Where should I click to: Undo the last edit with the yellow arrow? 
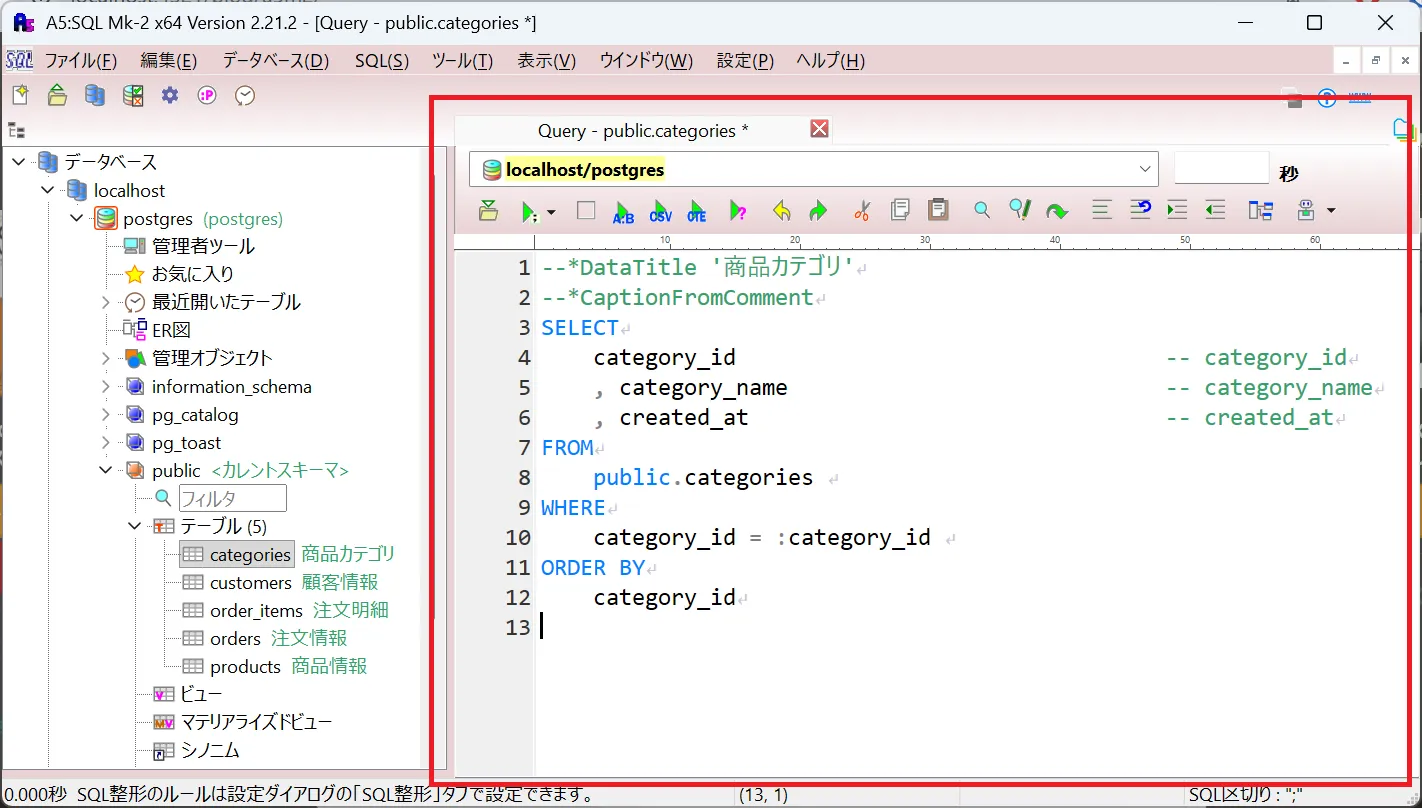point(782,211)
